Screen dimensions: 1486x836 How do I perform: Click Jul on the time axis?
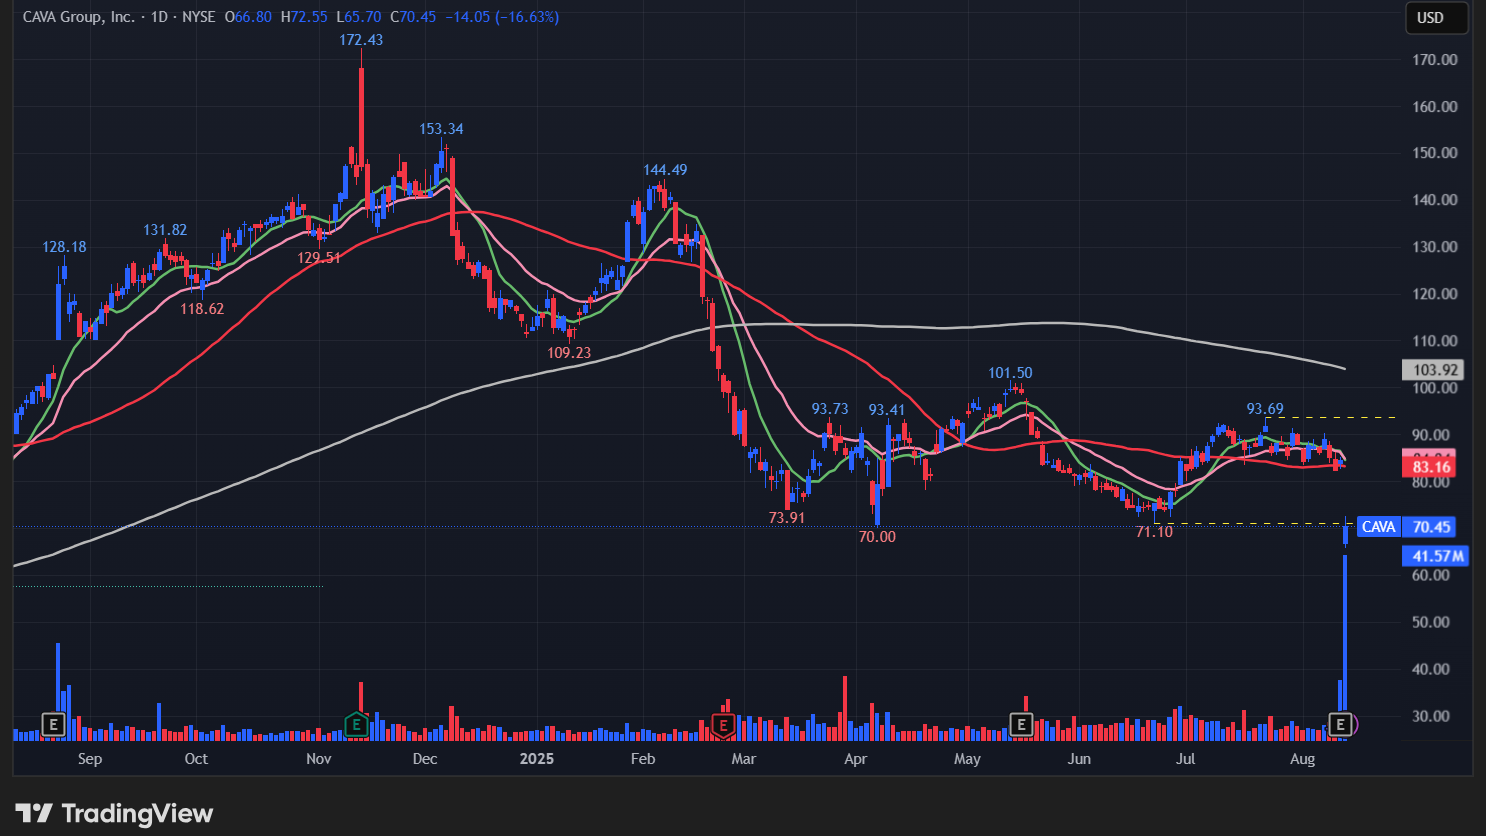pos(1185,759)
